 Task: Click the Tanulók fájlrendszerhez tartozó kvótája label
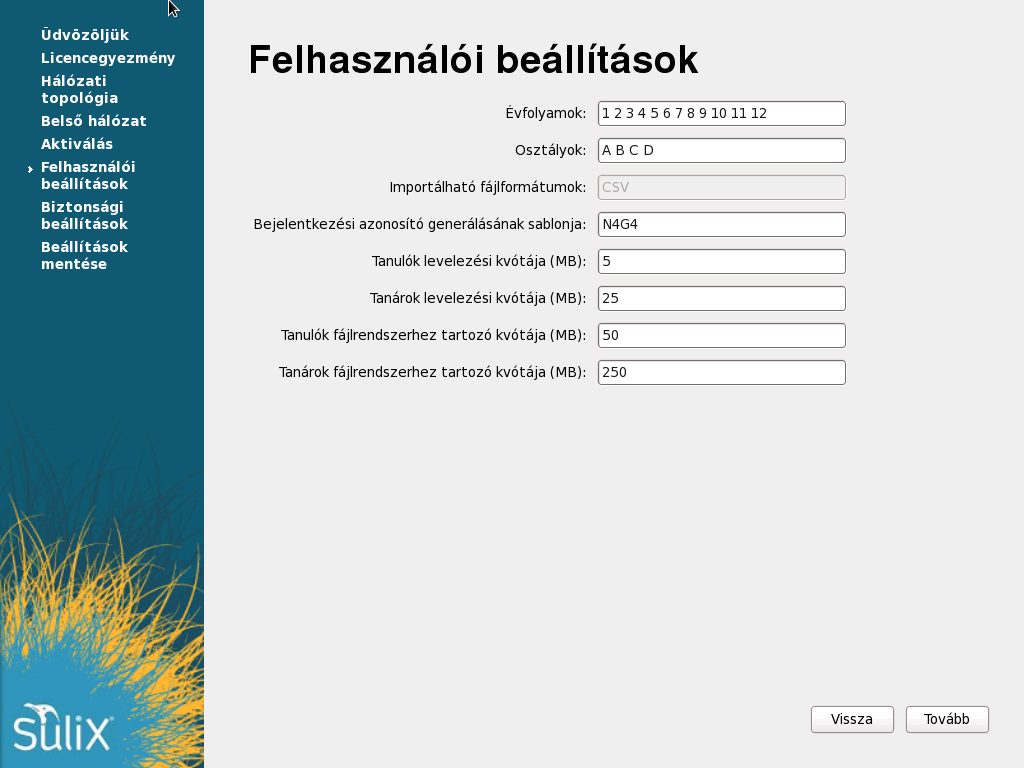point(434,336)
